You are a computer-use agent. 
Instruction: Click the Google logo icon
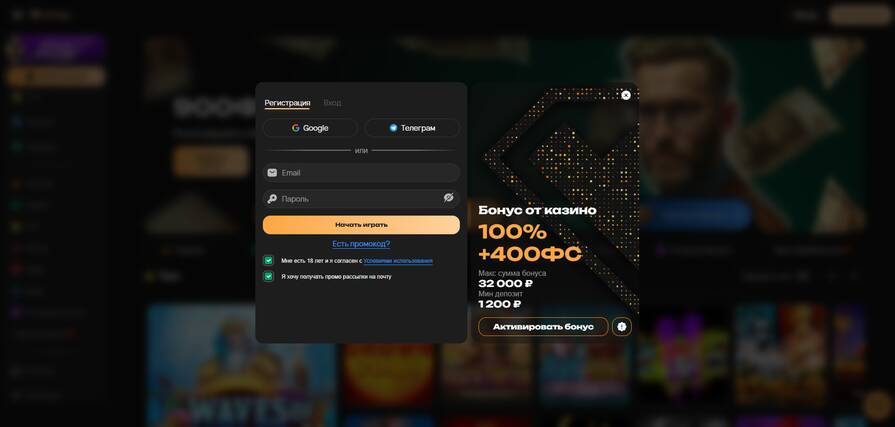[x=296, y=128]
